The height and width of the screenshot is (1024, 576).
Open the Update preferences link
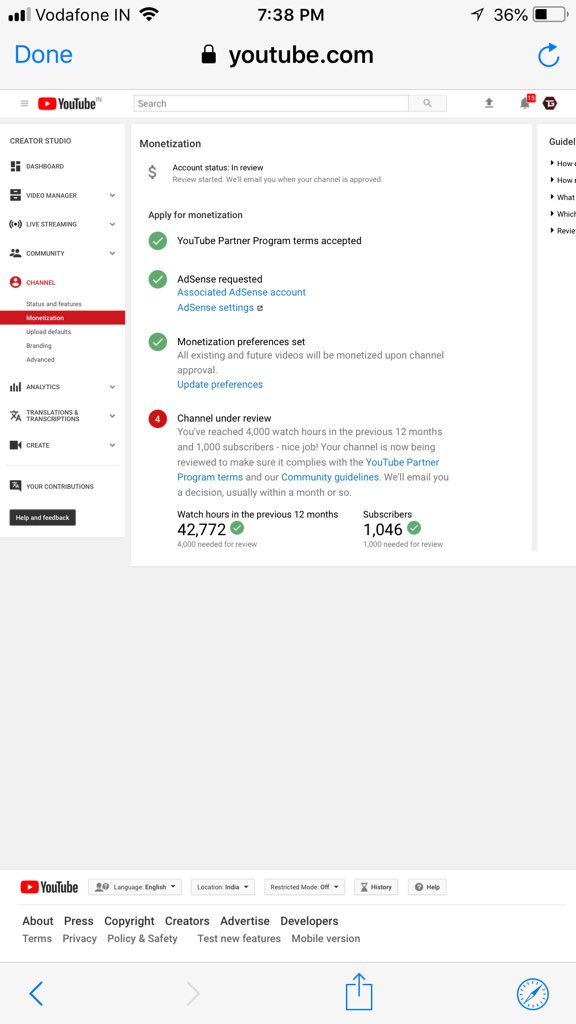[220, 385]
